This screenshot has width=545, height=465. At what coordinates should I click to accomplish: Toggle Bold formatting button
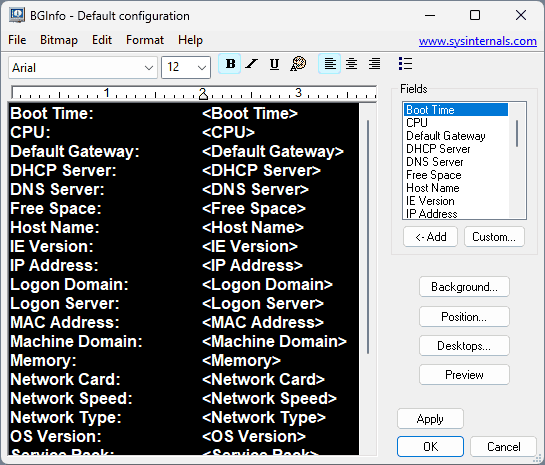pos(230,64)
